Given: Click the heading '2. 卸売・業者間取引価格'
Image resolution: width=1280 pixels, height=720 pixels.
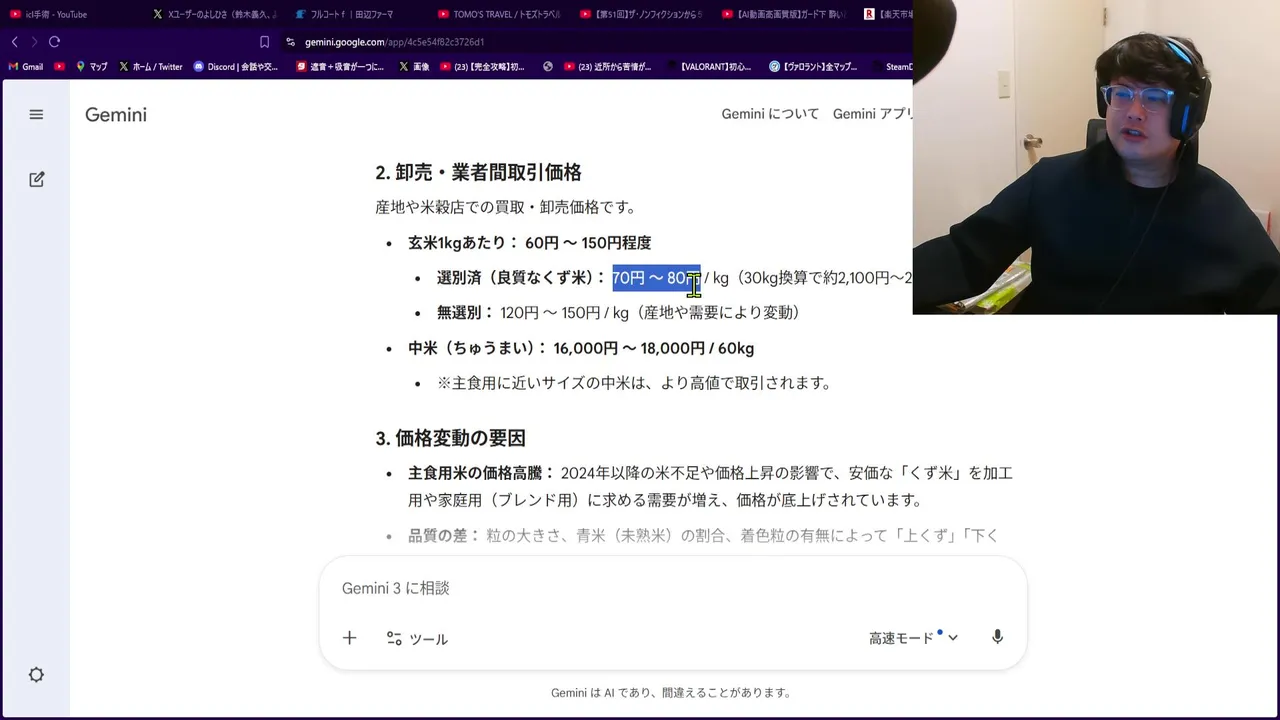Looking at the screenshot, I should click(478, 172).
